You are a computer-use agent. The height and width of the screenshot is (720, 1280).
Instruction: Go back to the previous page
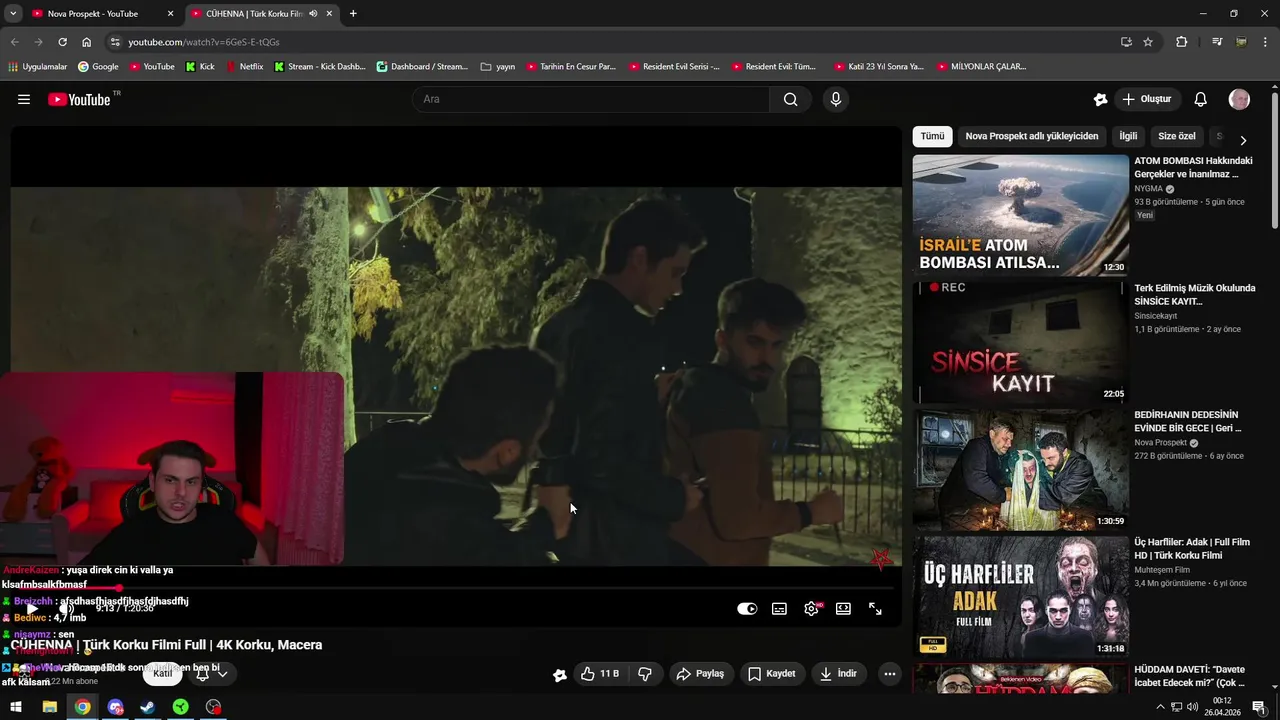[x=14, y=42]
